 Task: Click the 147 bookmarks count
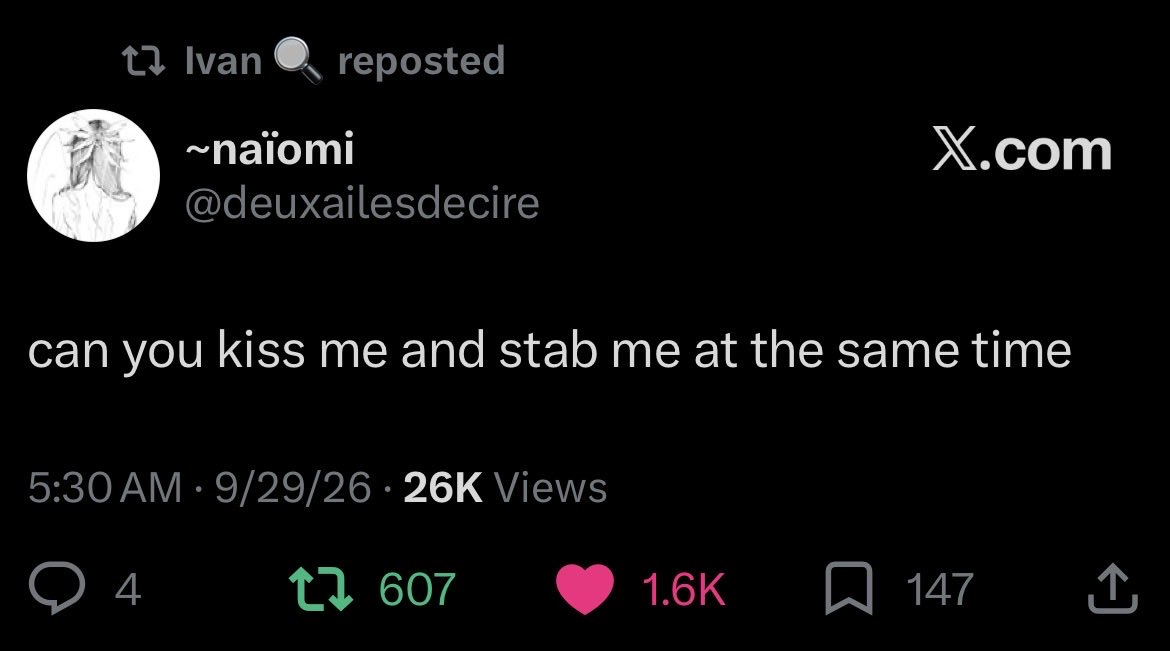(x=940, y=590)
